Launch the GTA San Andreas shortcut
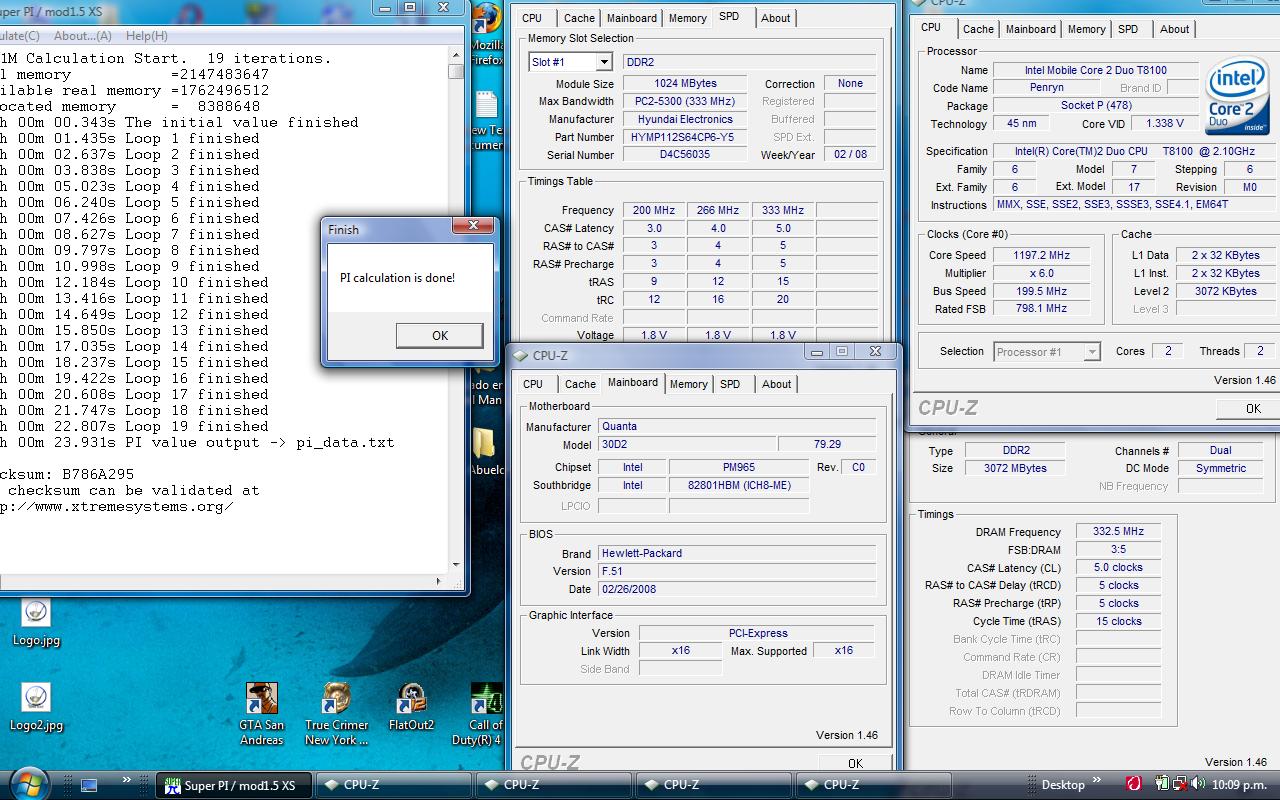This screenshot has height=800, width=1280. coord(261,714)
